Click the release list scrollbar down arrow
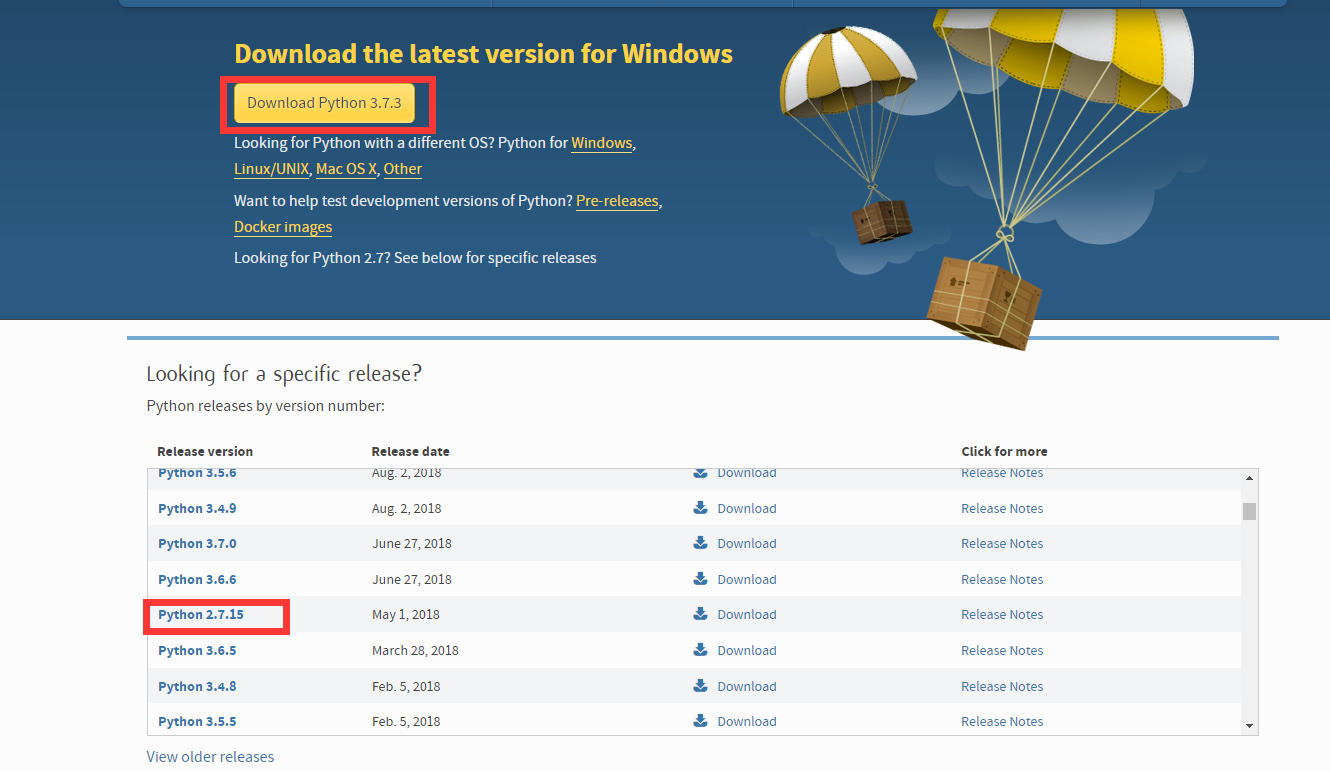 click(x=1249, y=725)
